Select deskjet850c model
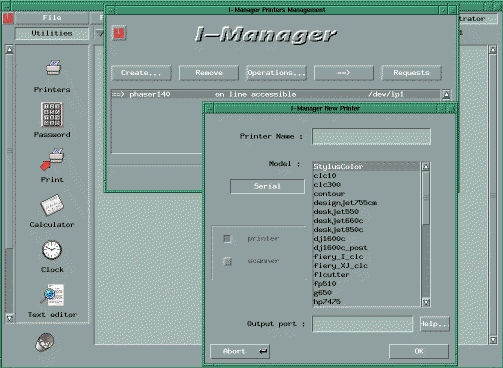503x368 pixels. (x=366, y=229)
